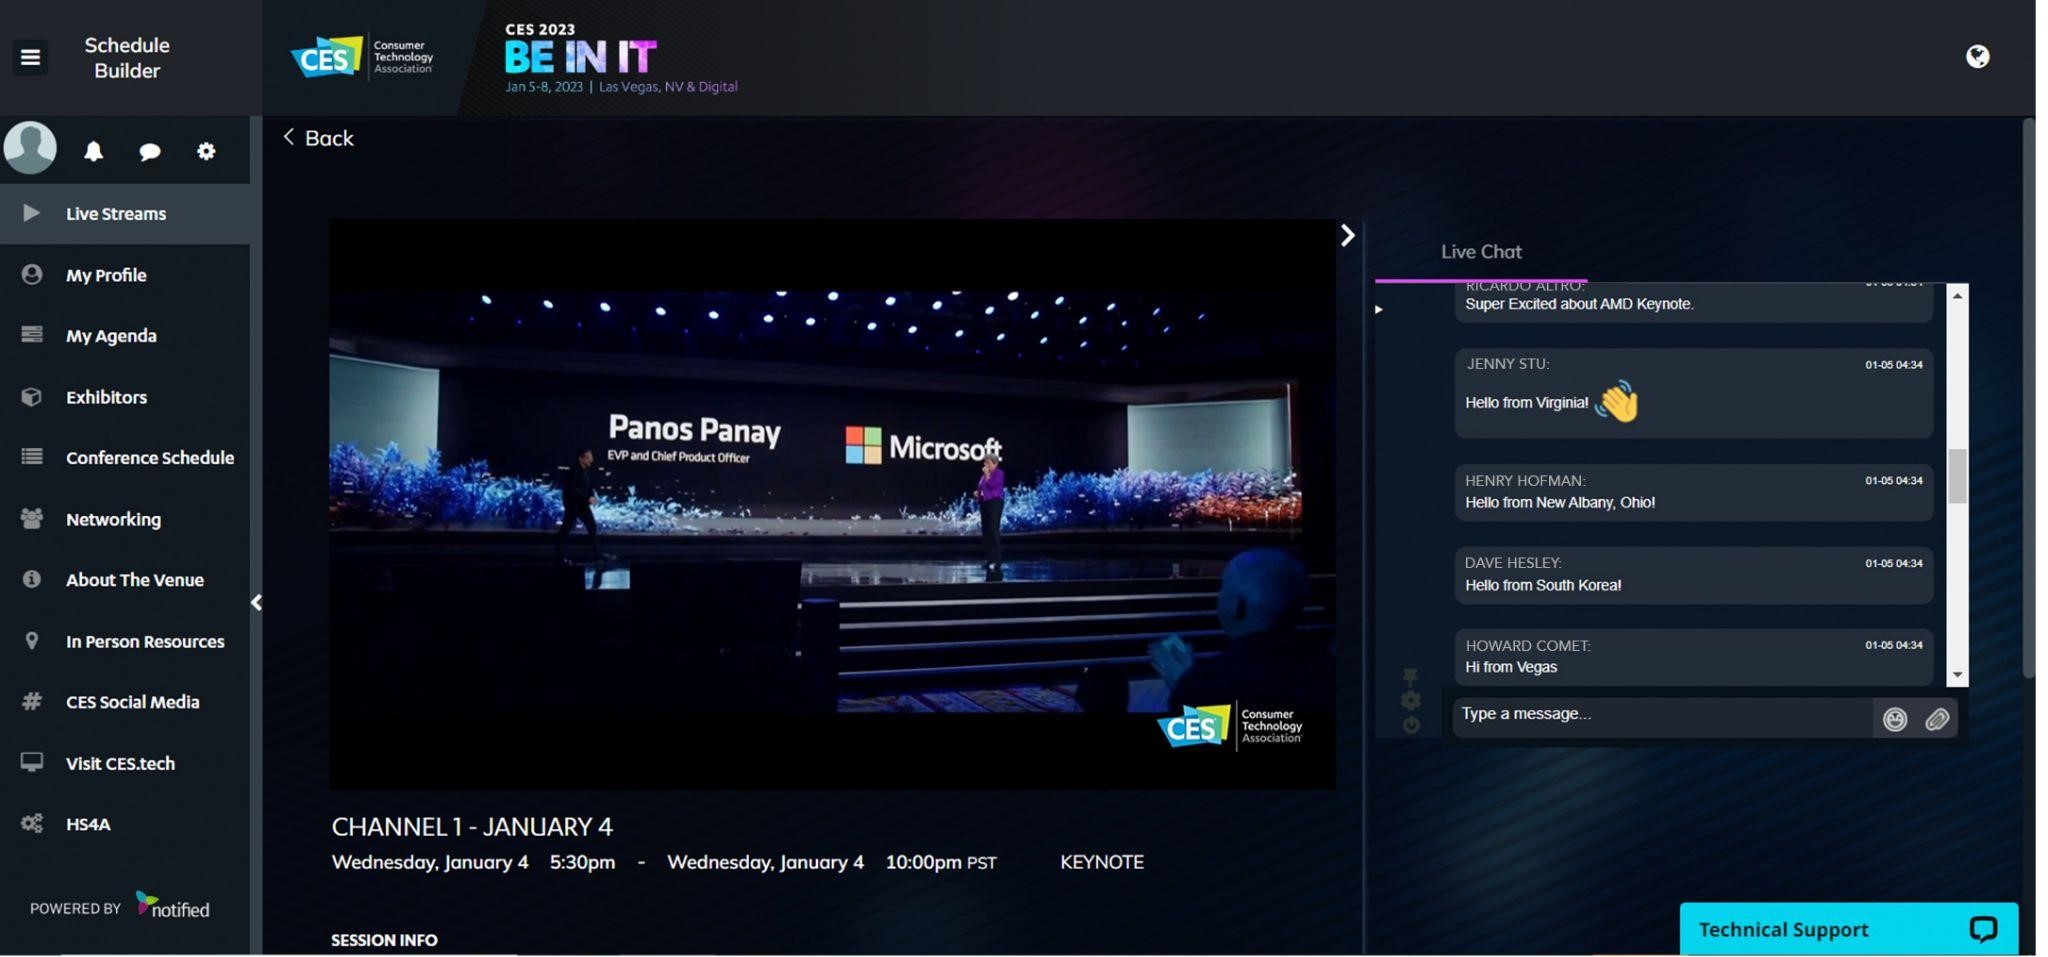This screenshot has width=2048, height=957.
Task: Collapse the Live Chat panel chevron
Action: 1347,235
